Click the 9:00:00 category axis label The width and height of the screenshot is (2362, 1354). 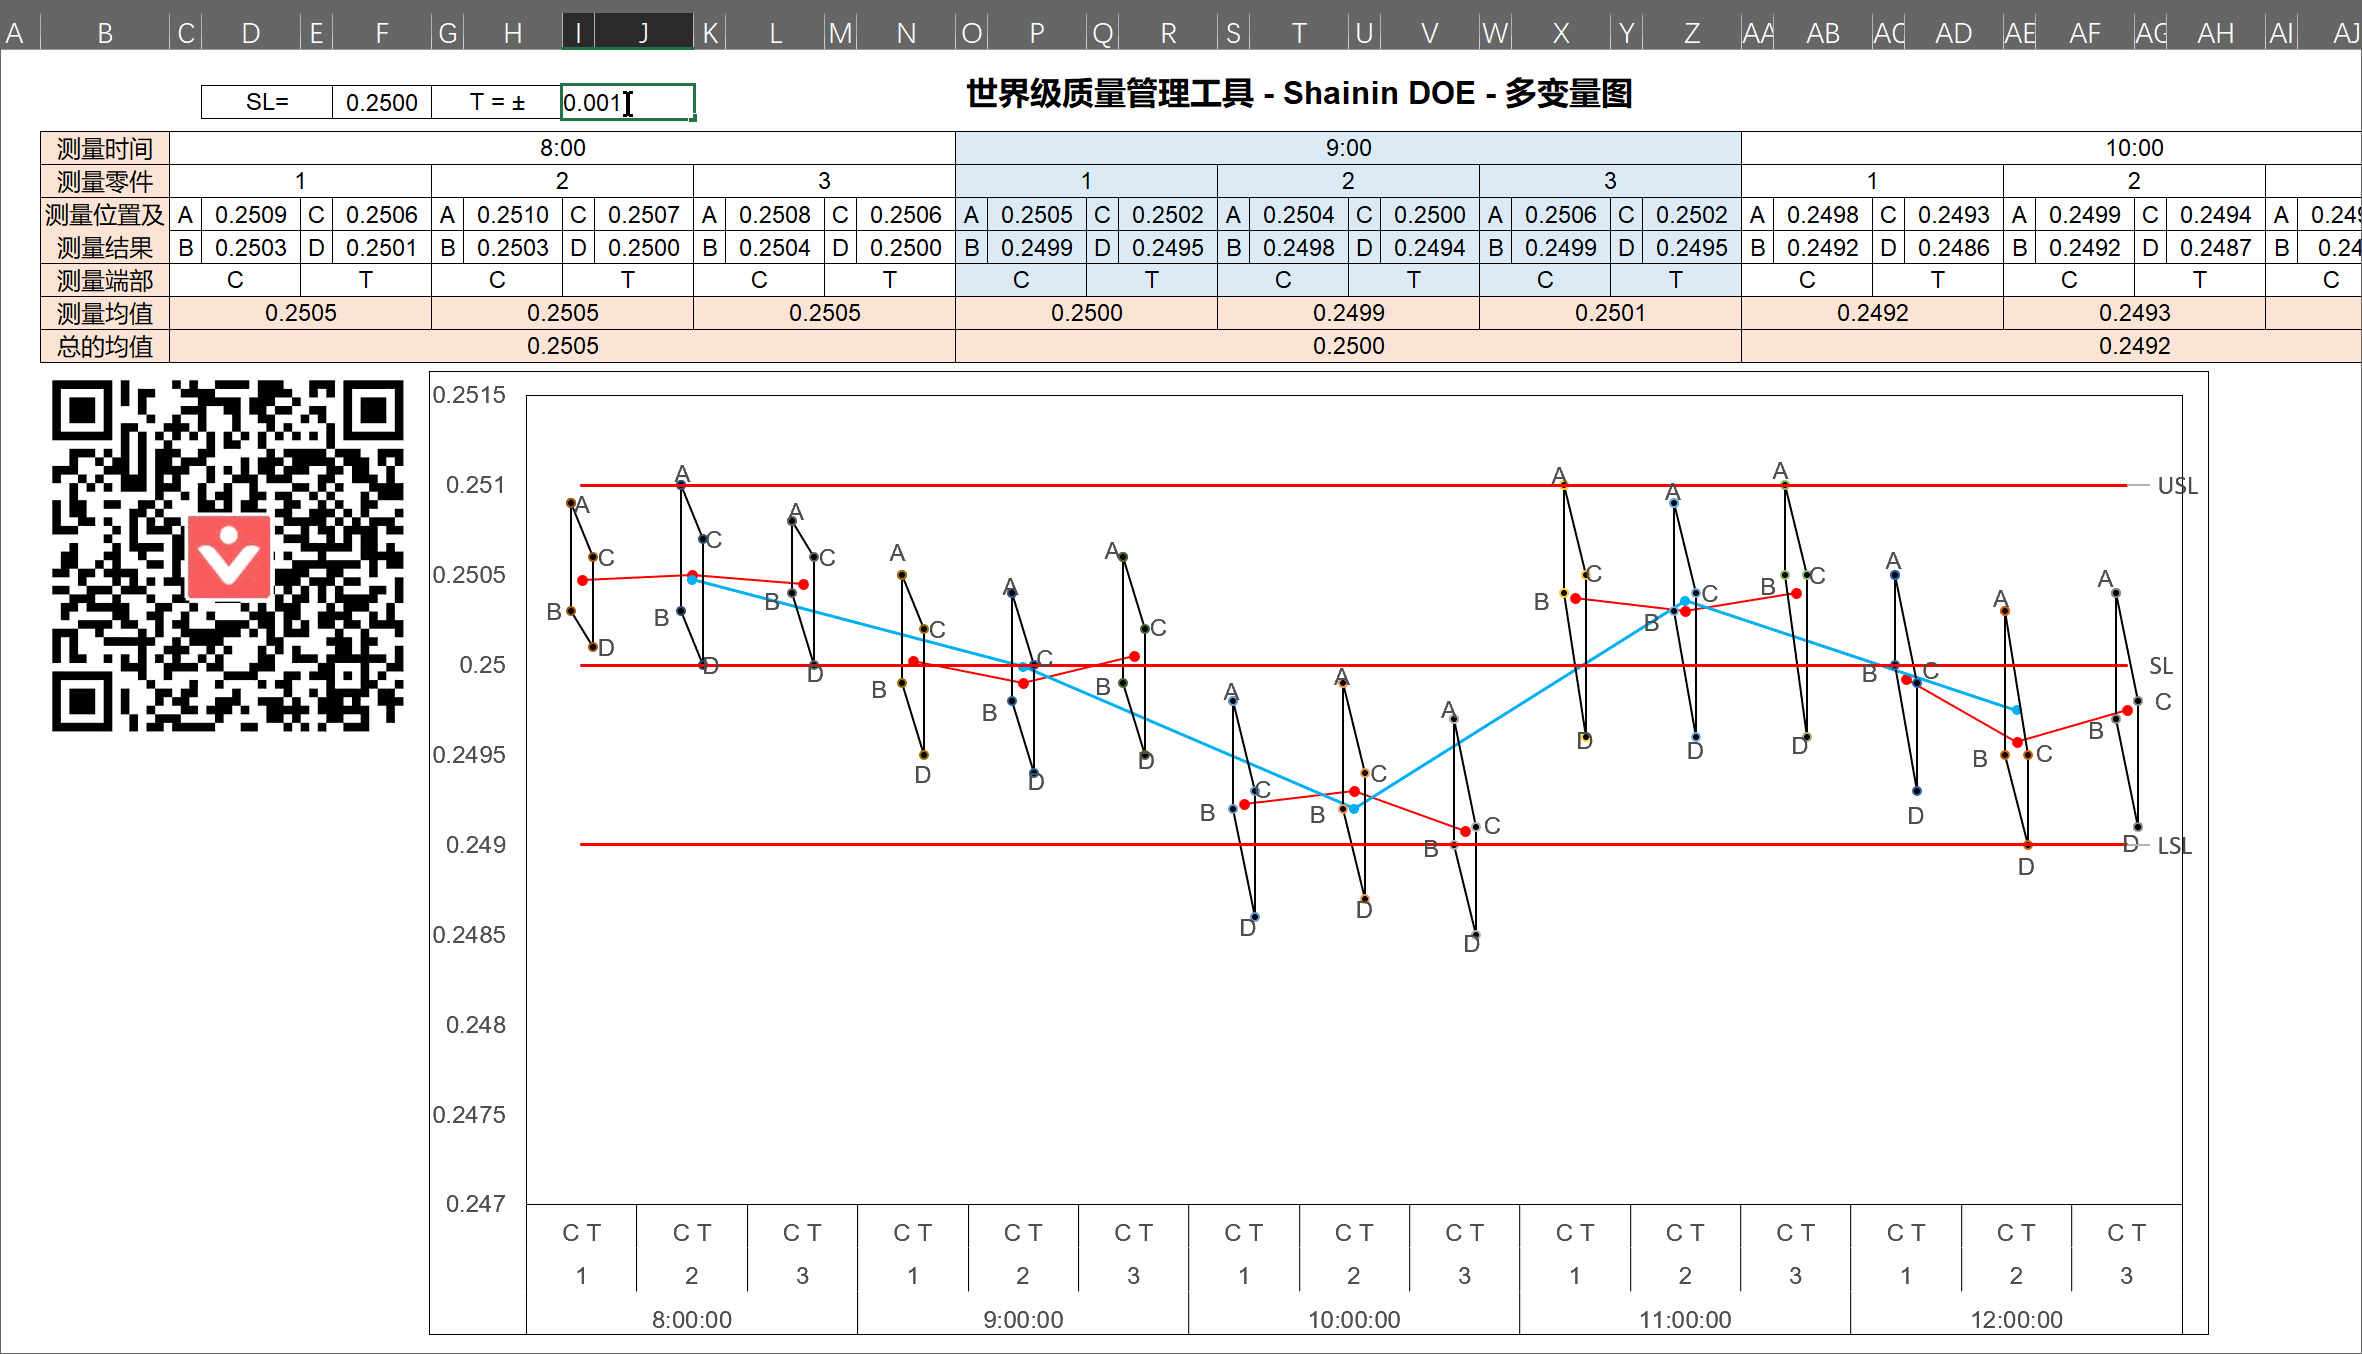[1023, 1319]
